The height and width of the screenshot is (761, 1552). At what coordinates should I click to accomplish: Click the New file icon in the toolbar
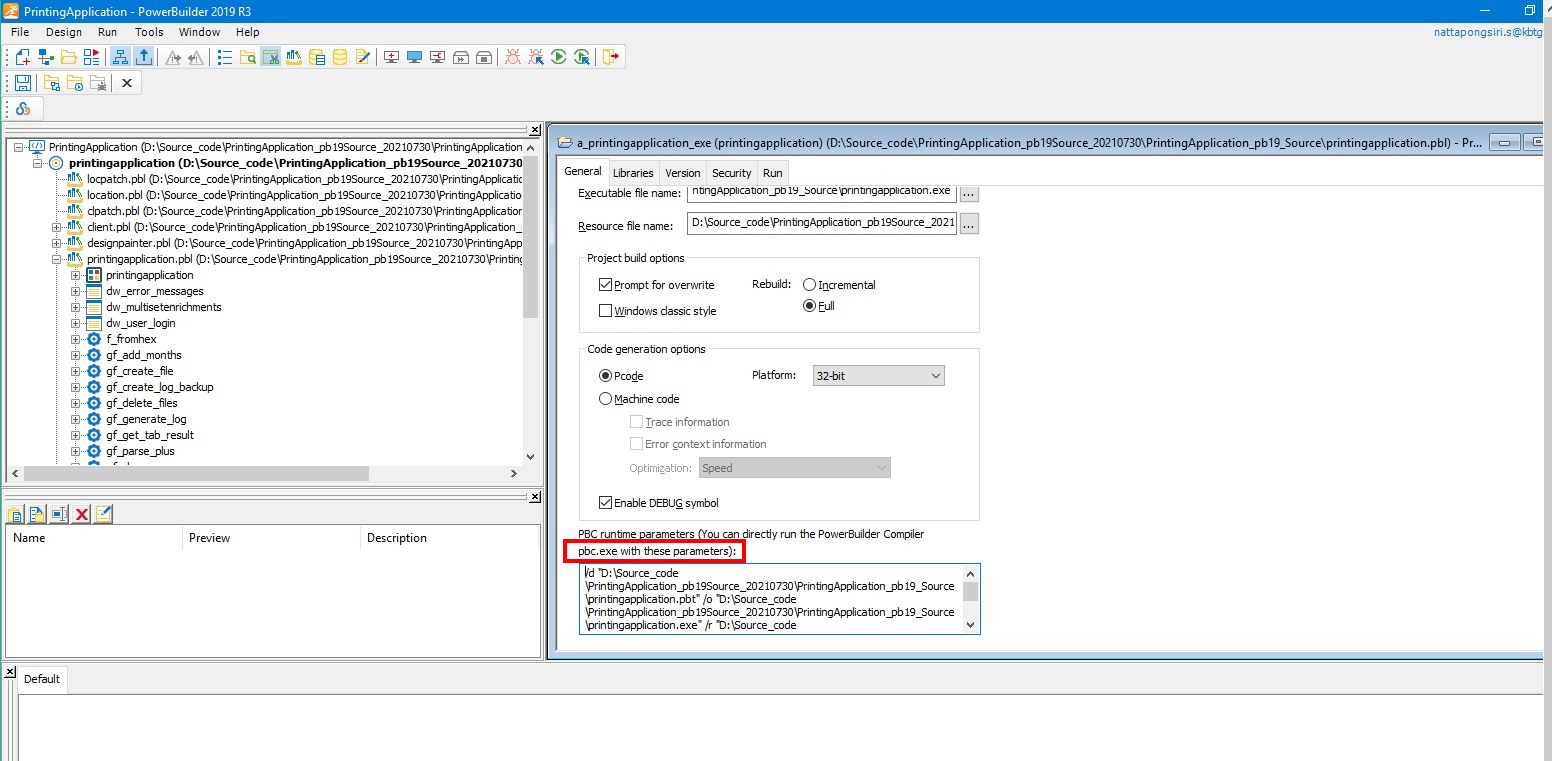tap(22, 57)
